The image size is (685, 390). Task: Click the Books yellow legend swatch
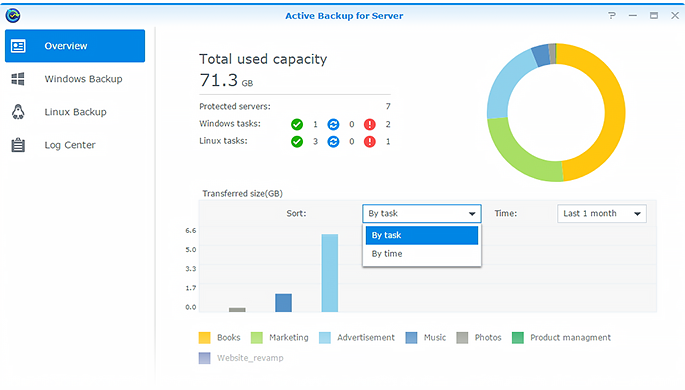204,338
